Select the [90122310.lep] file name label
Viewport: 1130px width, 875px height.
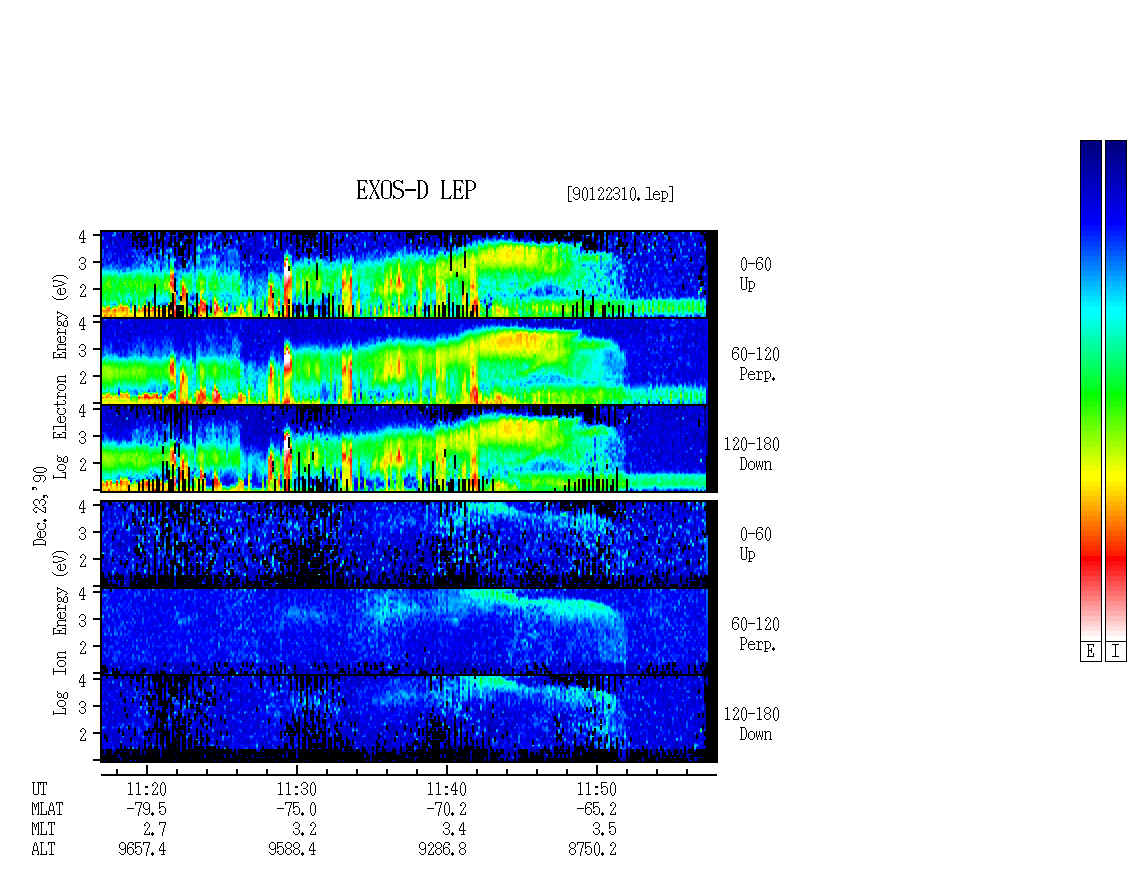(620, 194)
